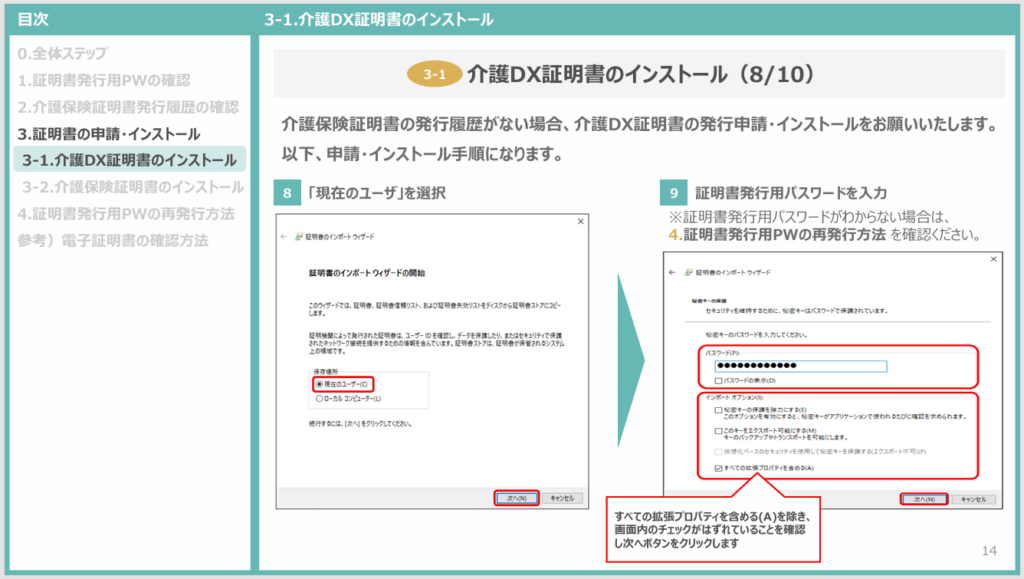Click the back arrow in the step 9 wizard

tap(671, 272)
